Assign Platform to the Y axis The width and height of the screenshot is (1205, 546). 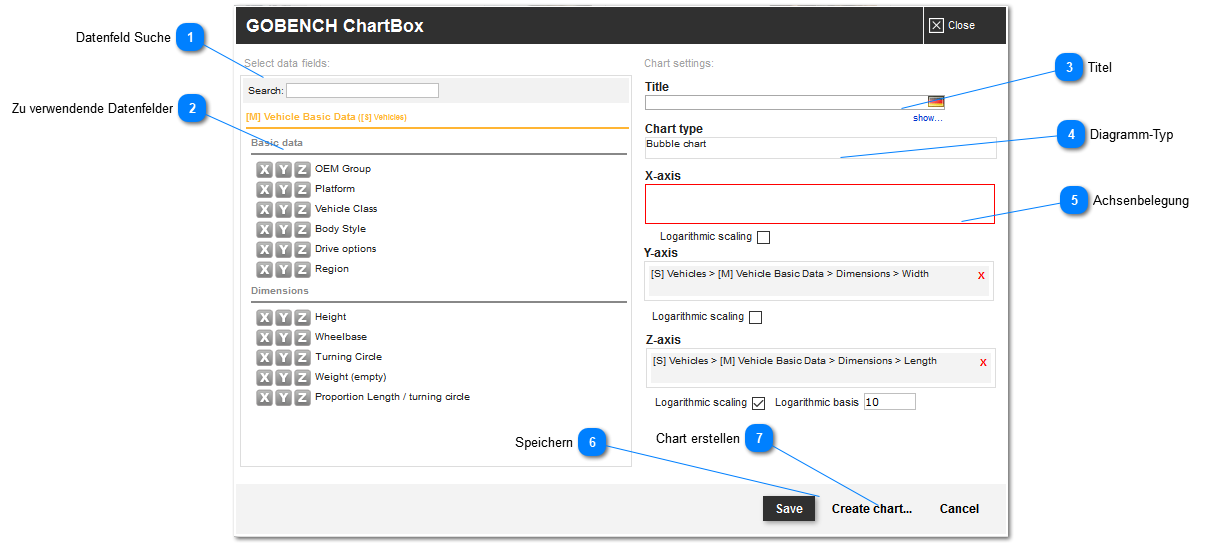coord(283,189)
